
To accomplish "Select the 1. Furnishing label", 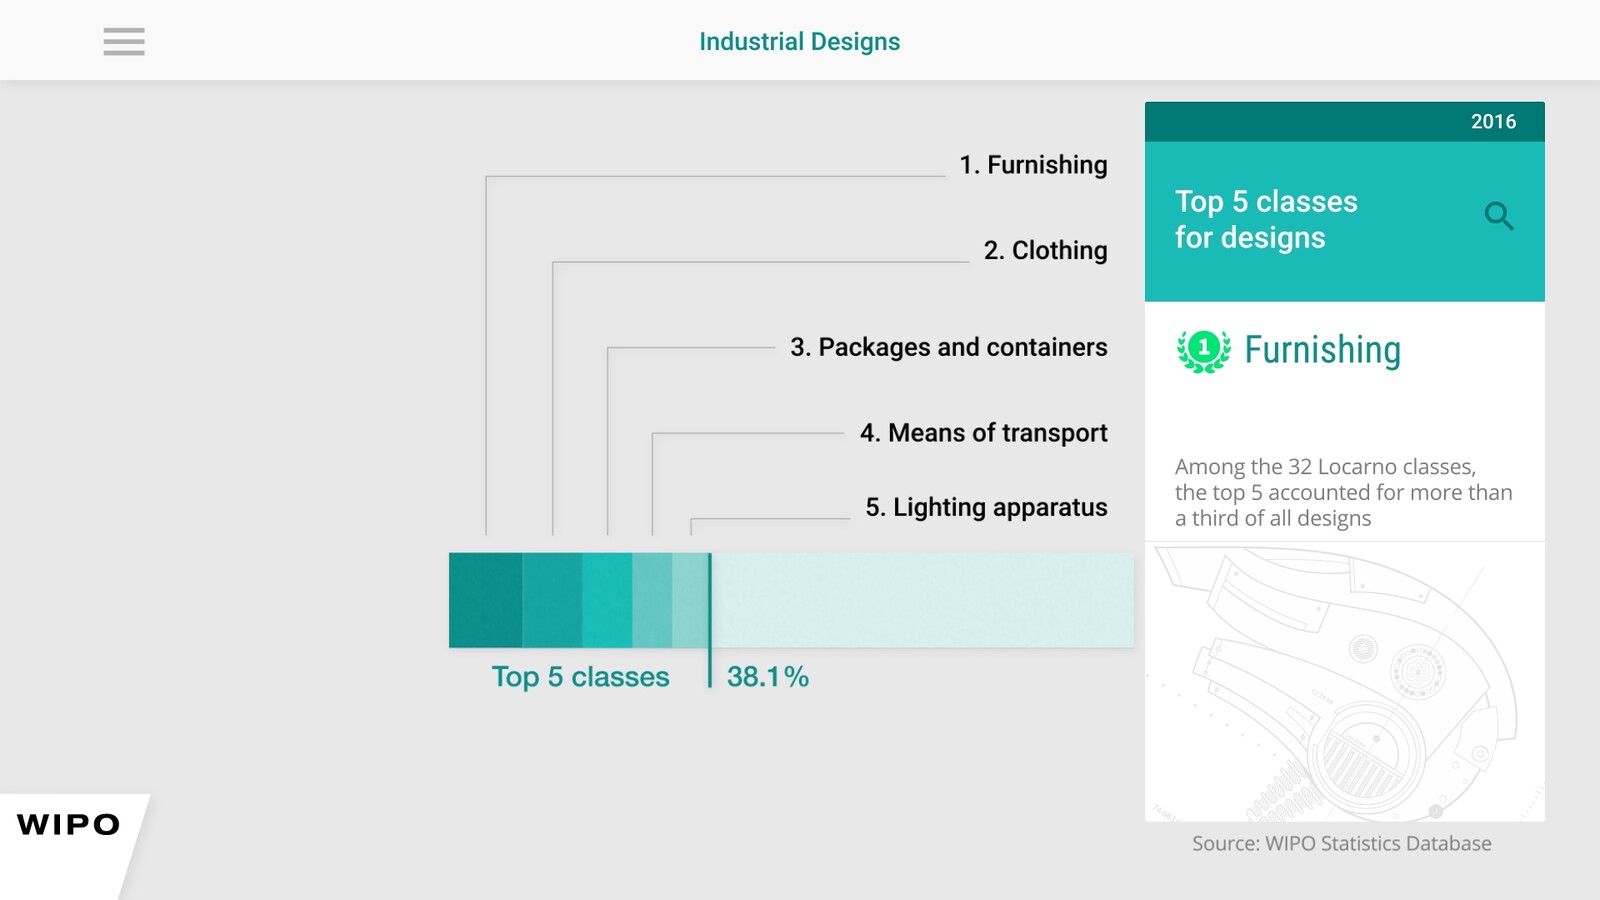I will click(x=1033, y=165).
